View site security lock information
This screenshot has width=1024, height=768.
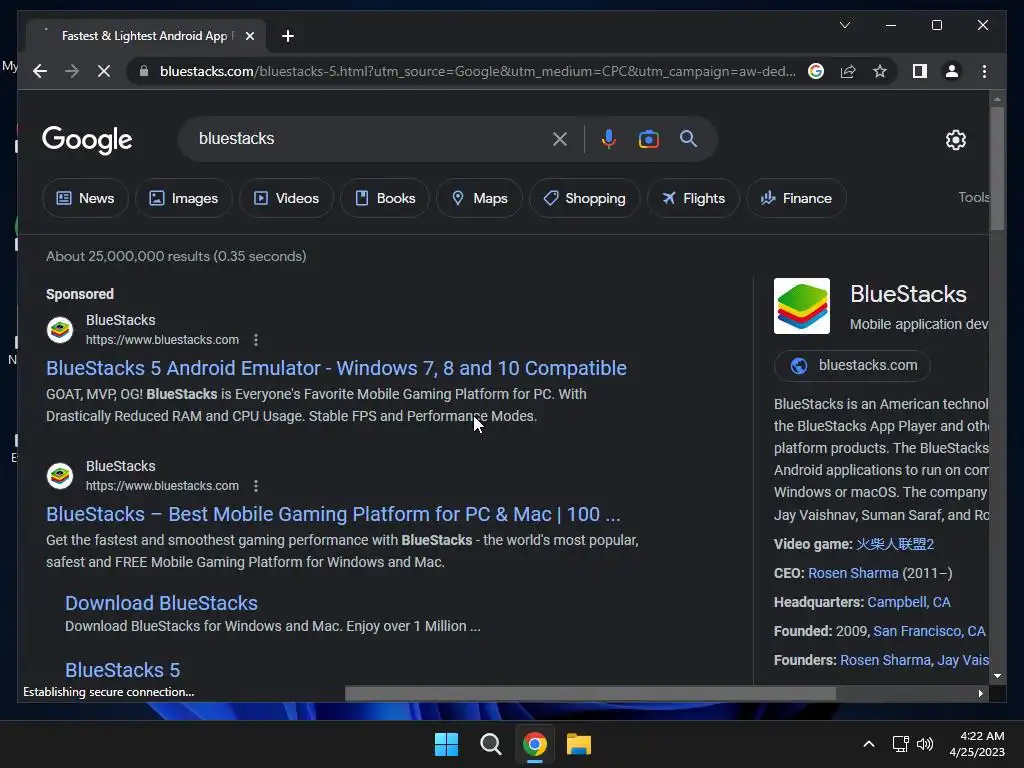(x=144, y=71)
